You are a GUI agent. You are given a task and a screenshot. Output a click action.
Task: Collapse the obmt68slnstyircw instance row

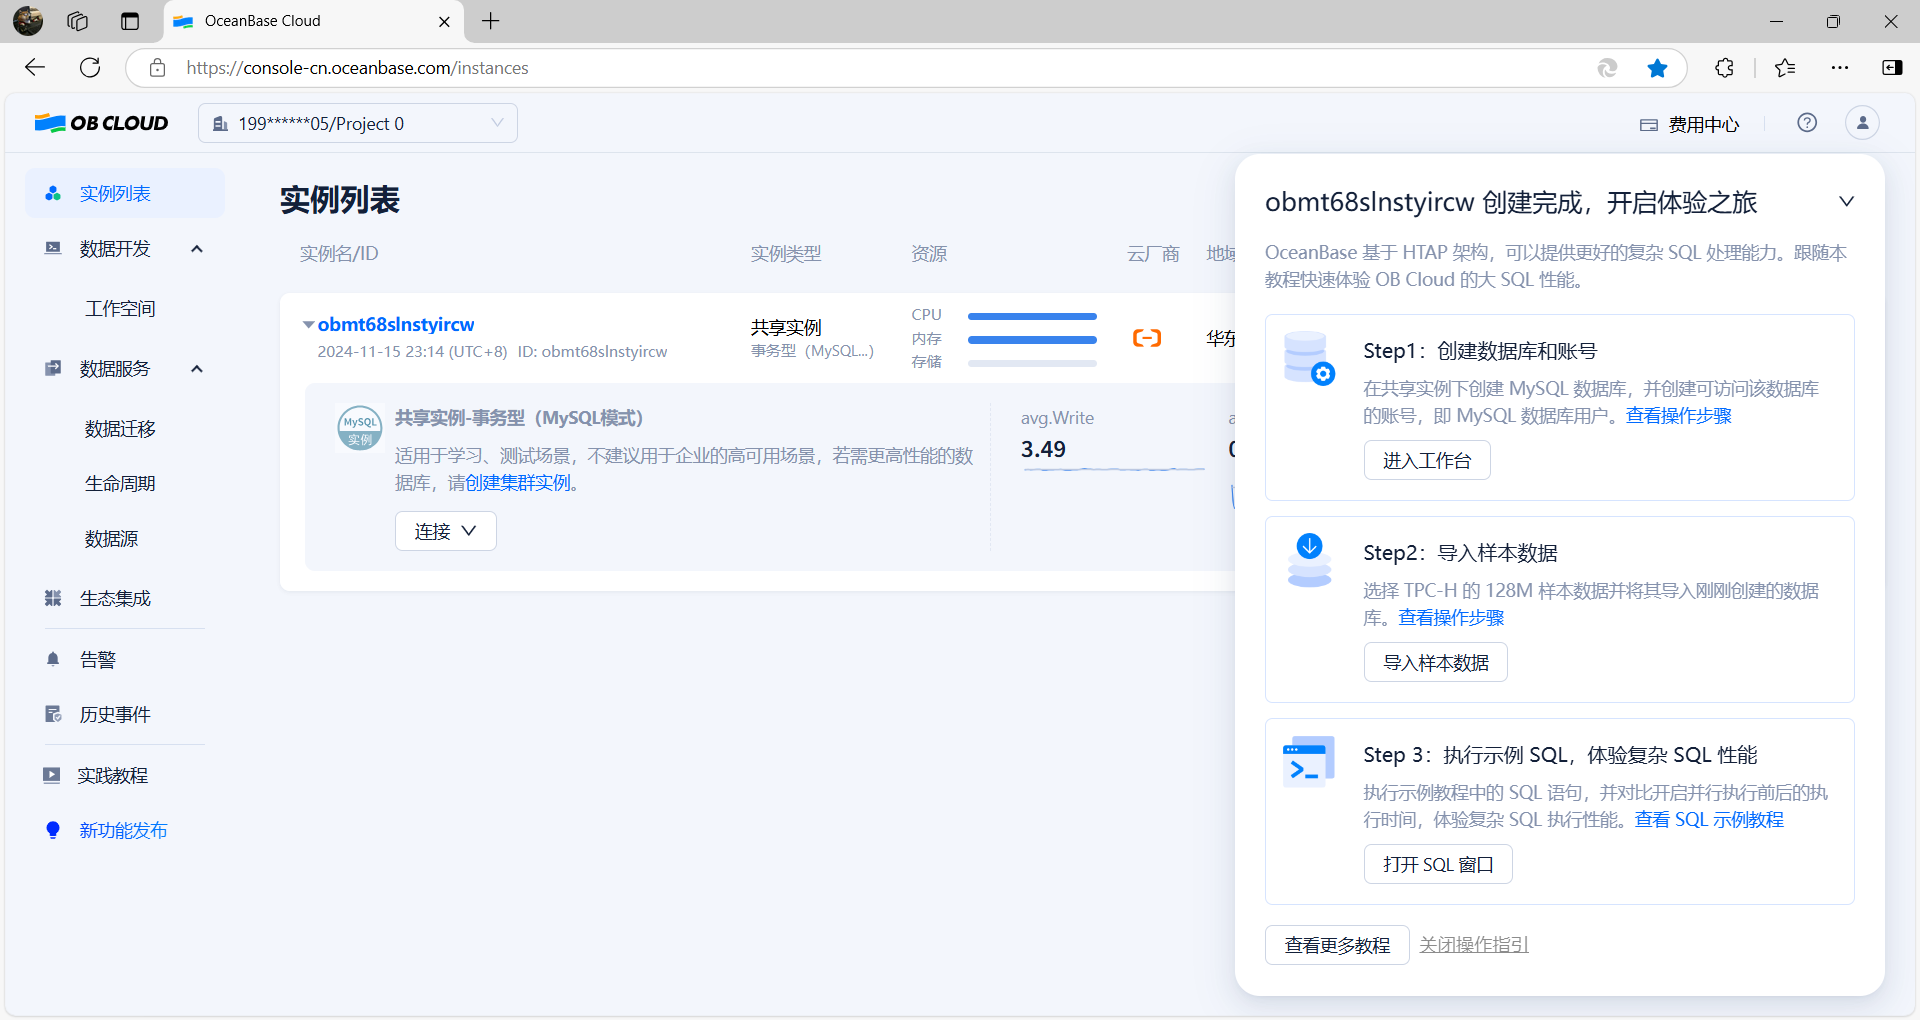308,324
